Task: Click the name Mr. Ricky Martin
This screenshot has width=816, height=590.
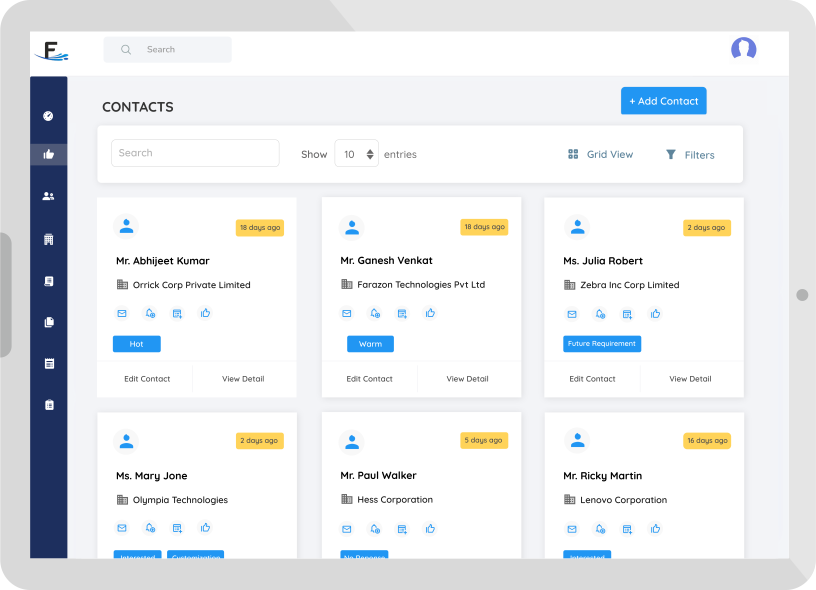Action: coord(603,476)
